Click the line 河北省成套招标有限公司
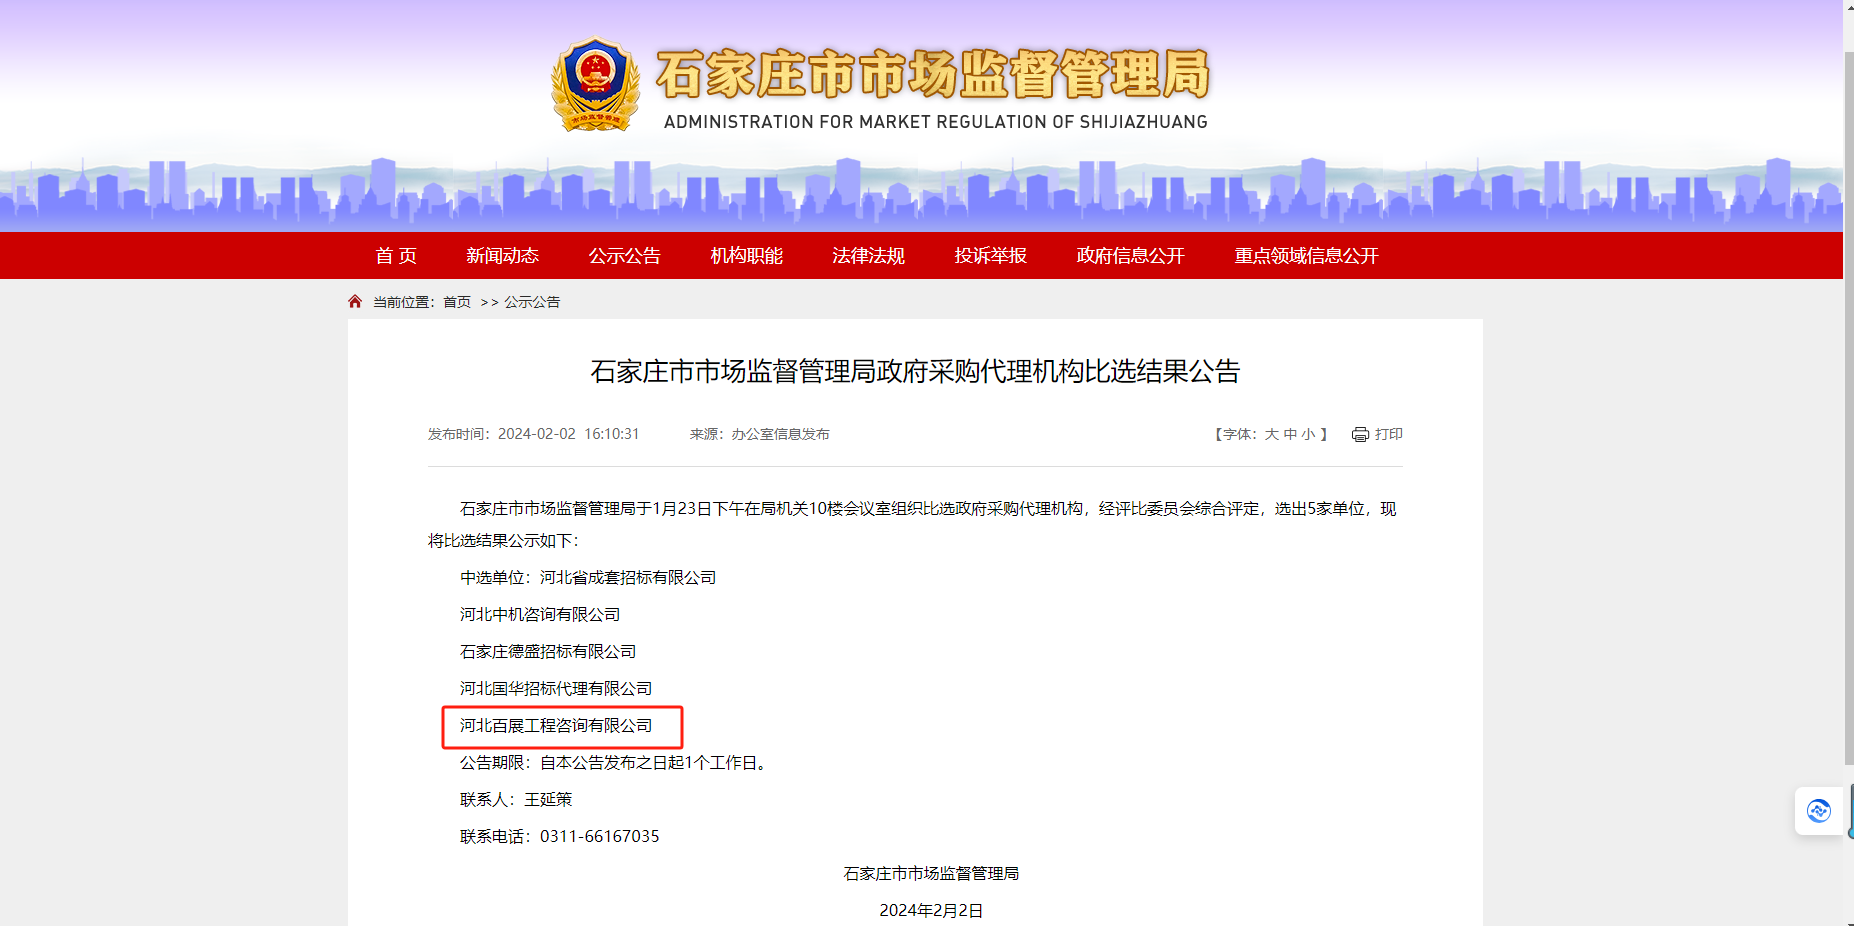Viewport: 1854px width, 926px height. click(628, 578)
